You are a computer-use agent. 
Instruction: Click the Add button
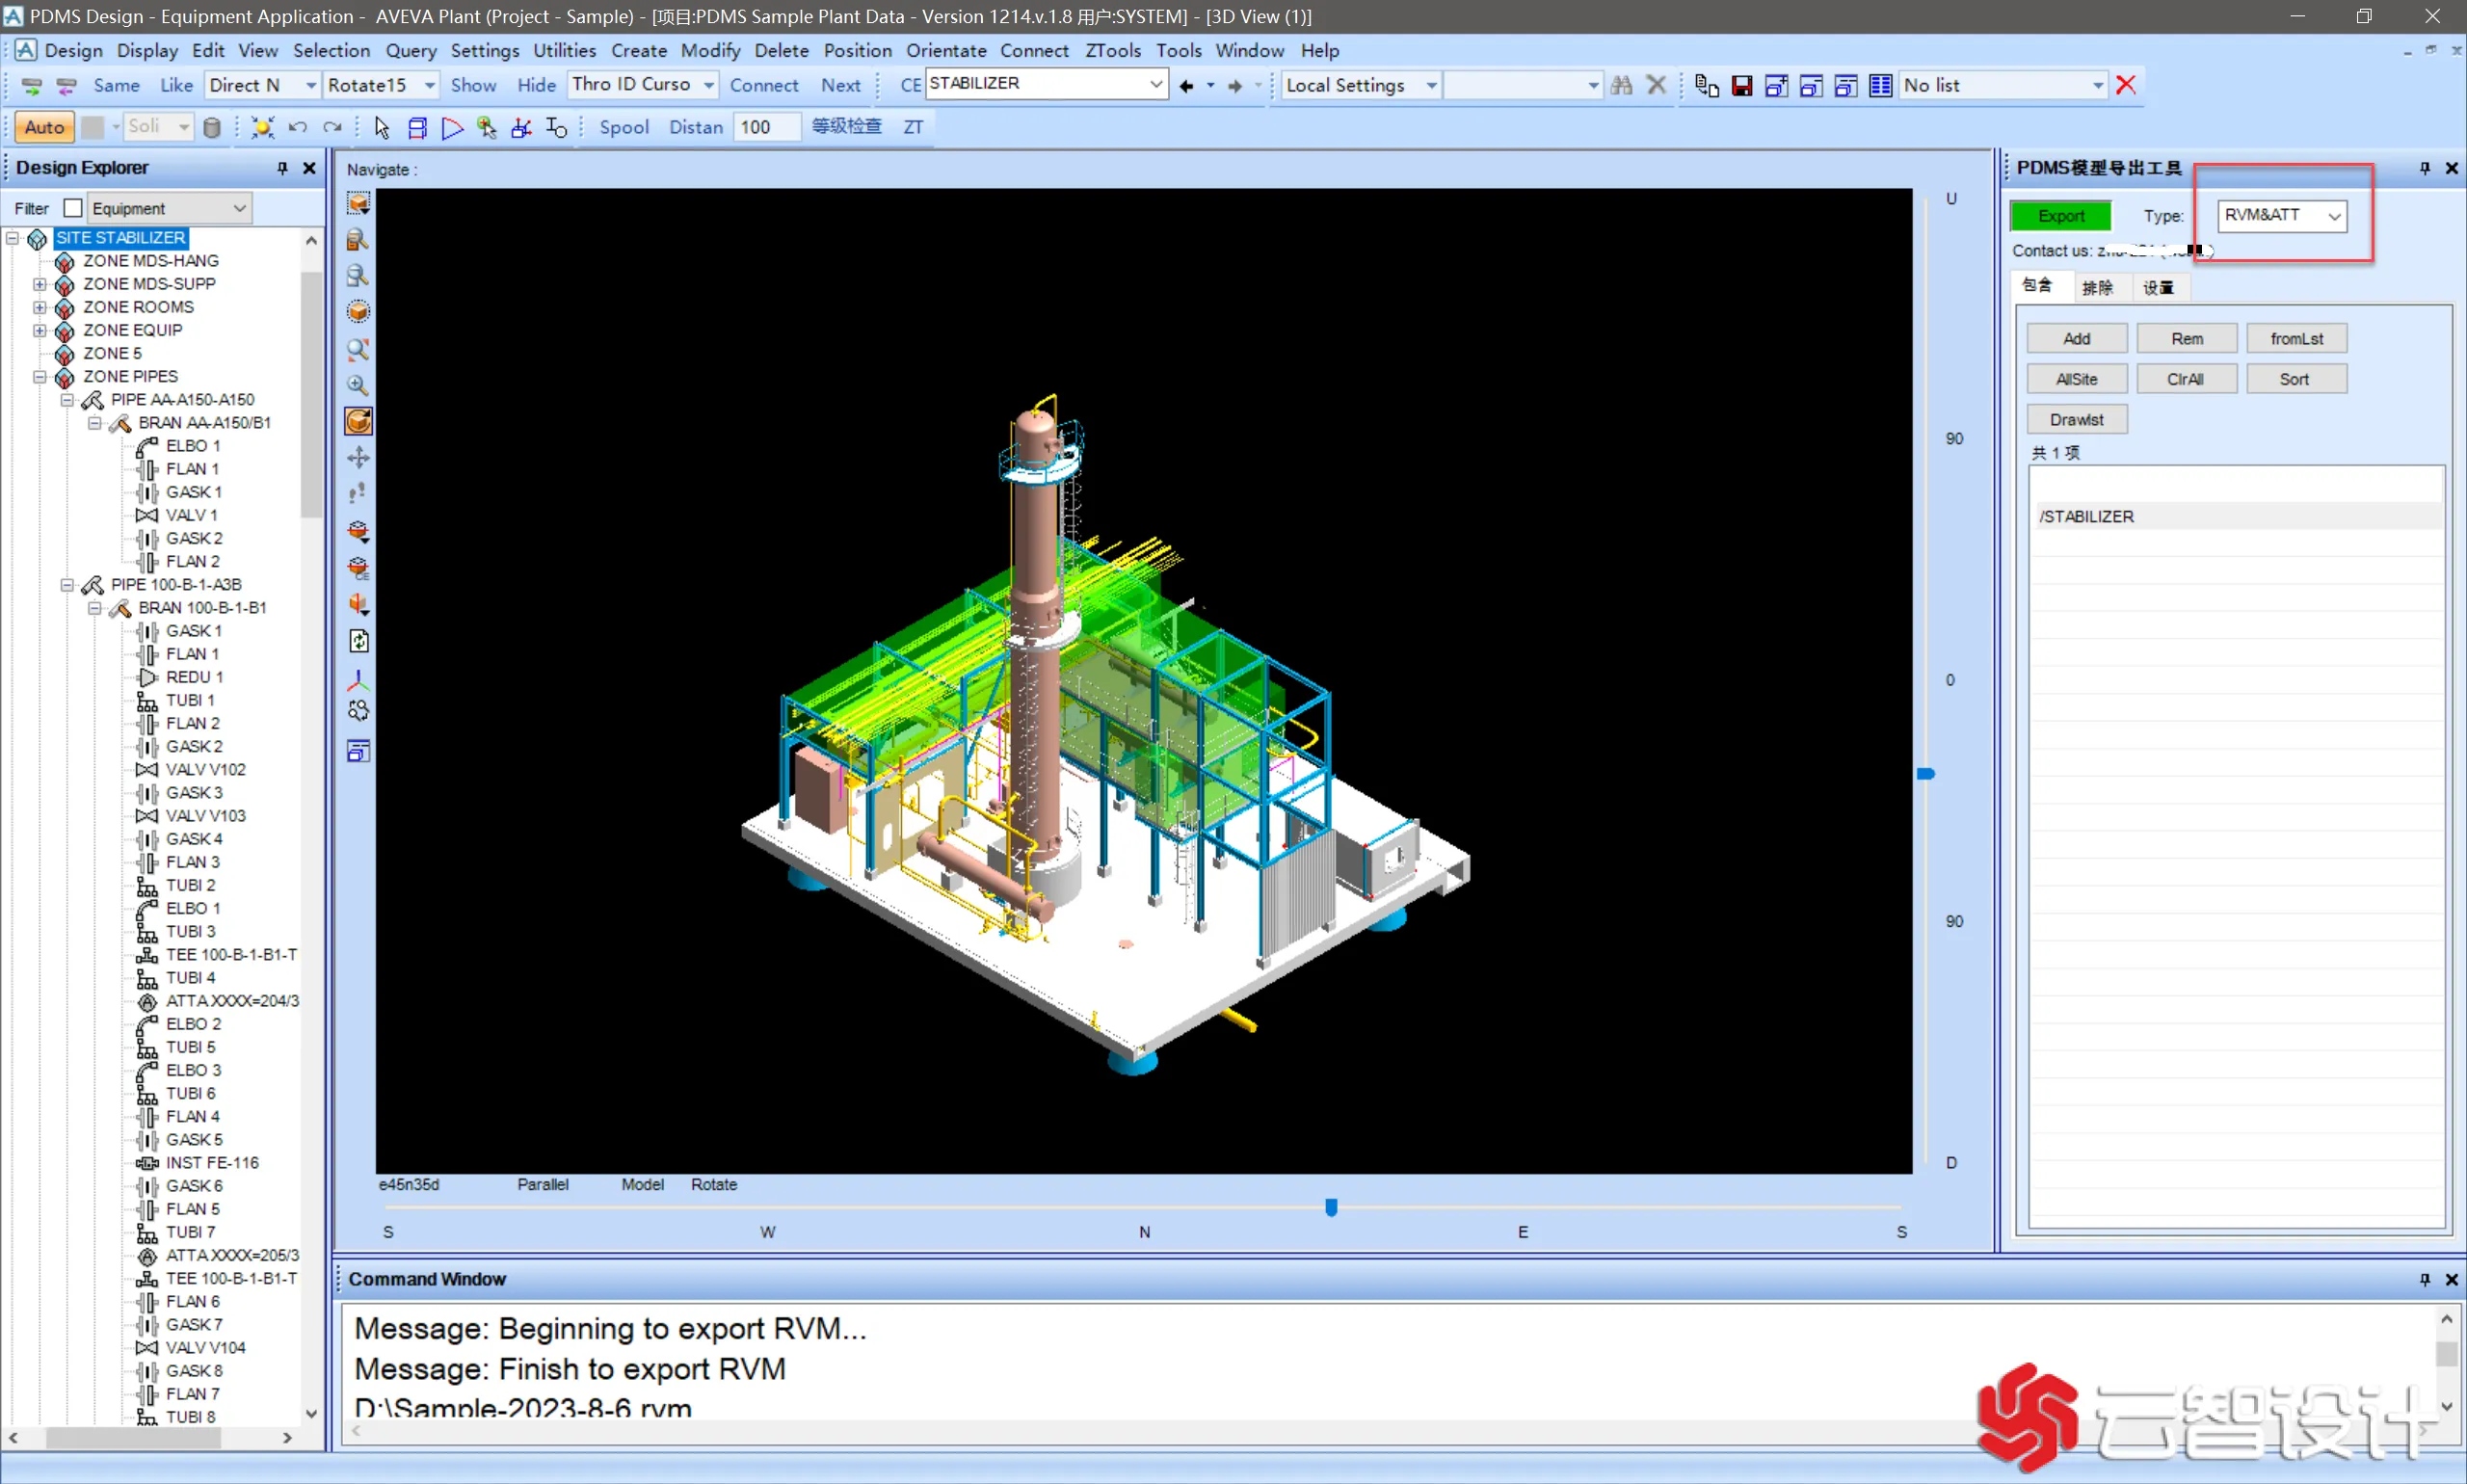point(2076,339)
